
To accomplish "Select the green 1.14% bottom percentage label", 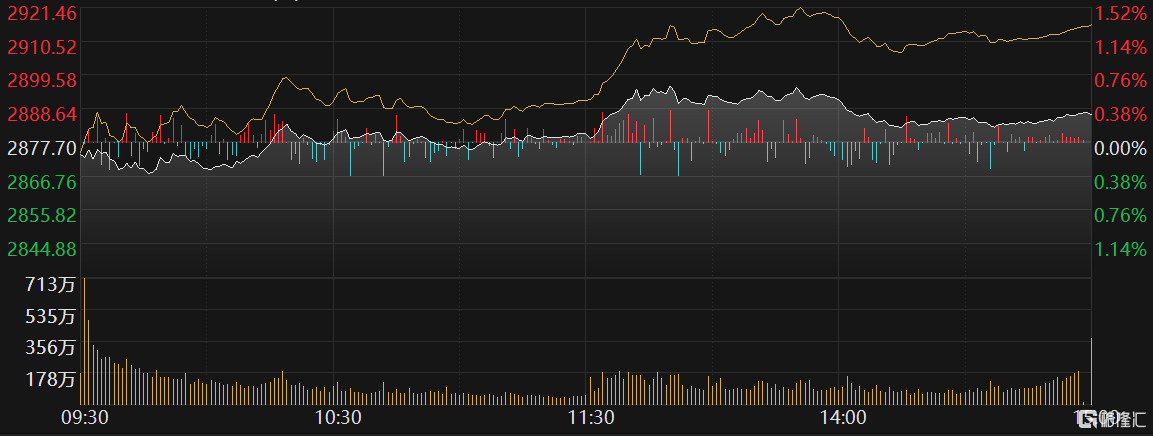I will point(1120,249).
